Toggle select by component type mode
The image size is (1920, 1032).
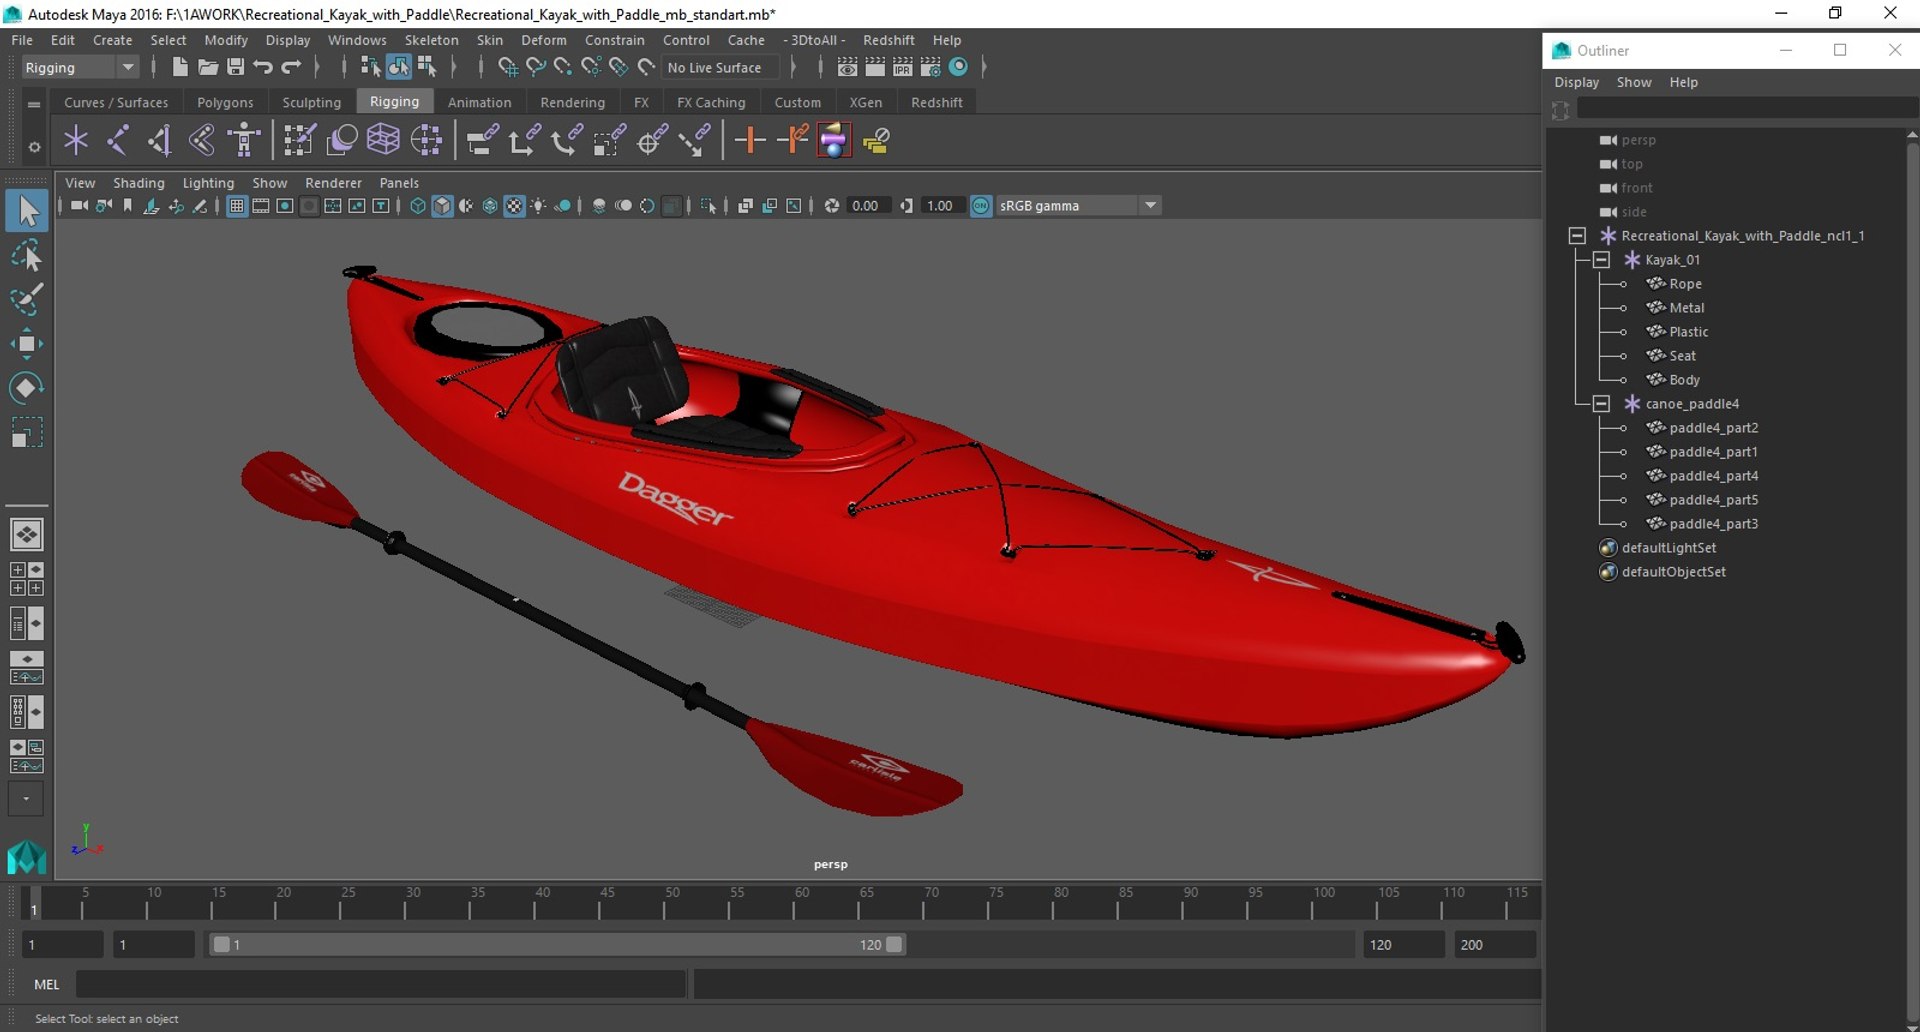pos(427,67)
